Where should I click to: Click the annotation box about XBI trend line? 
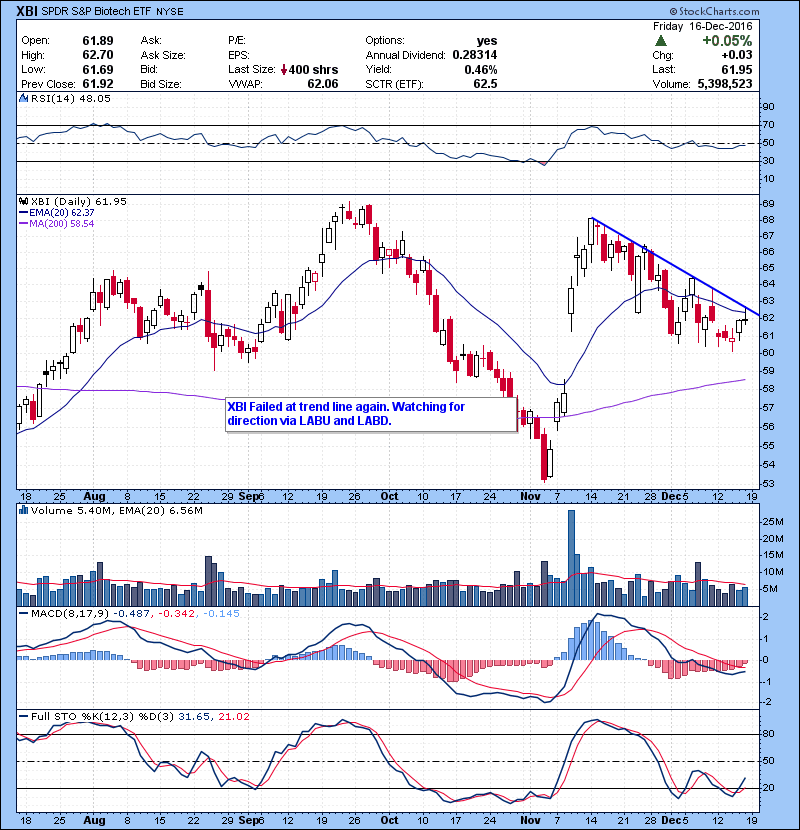tap(371, 414)
